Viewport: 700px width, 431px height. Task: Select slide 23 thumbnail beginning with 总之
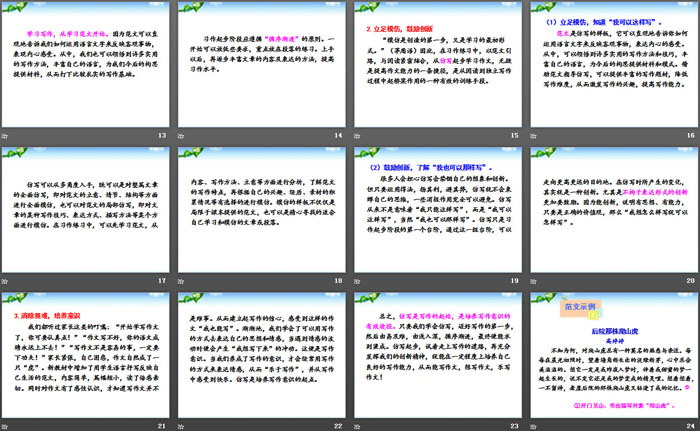pos(439,354)
